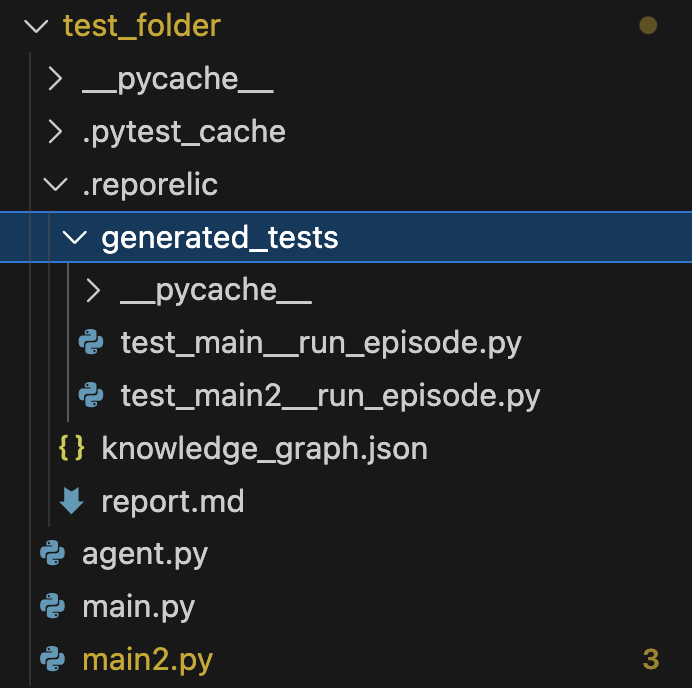Viewport: 692px width, 688px height.
Task: Select the main2.py file name
Action: (147, 661)
